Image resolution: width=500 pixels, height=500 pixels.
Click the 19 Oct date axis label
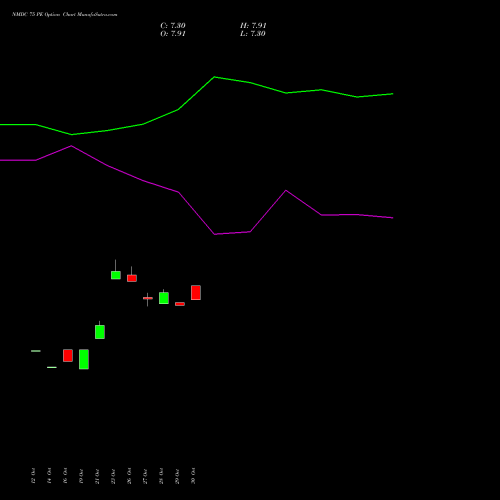81,476
